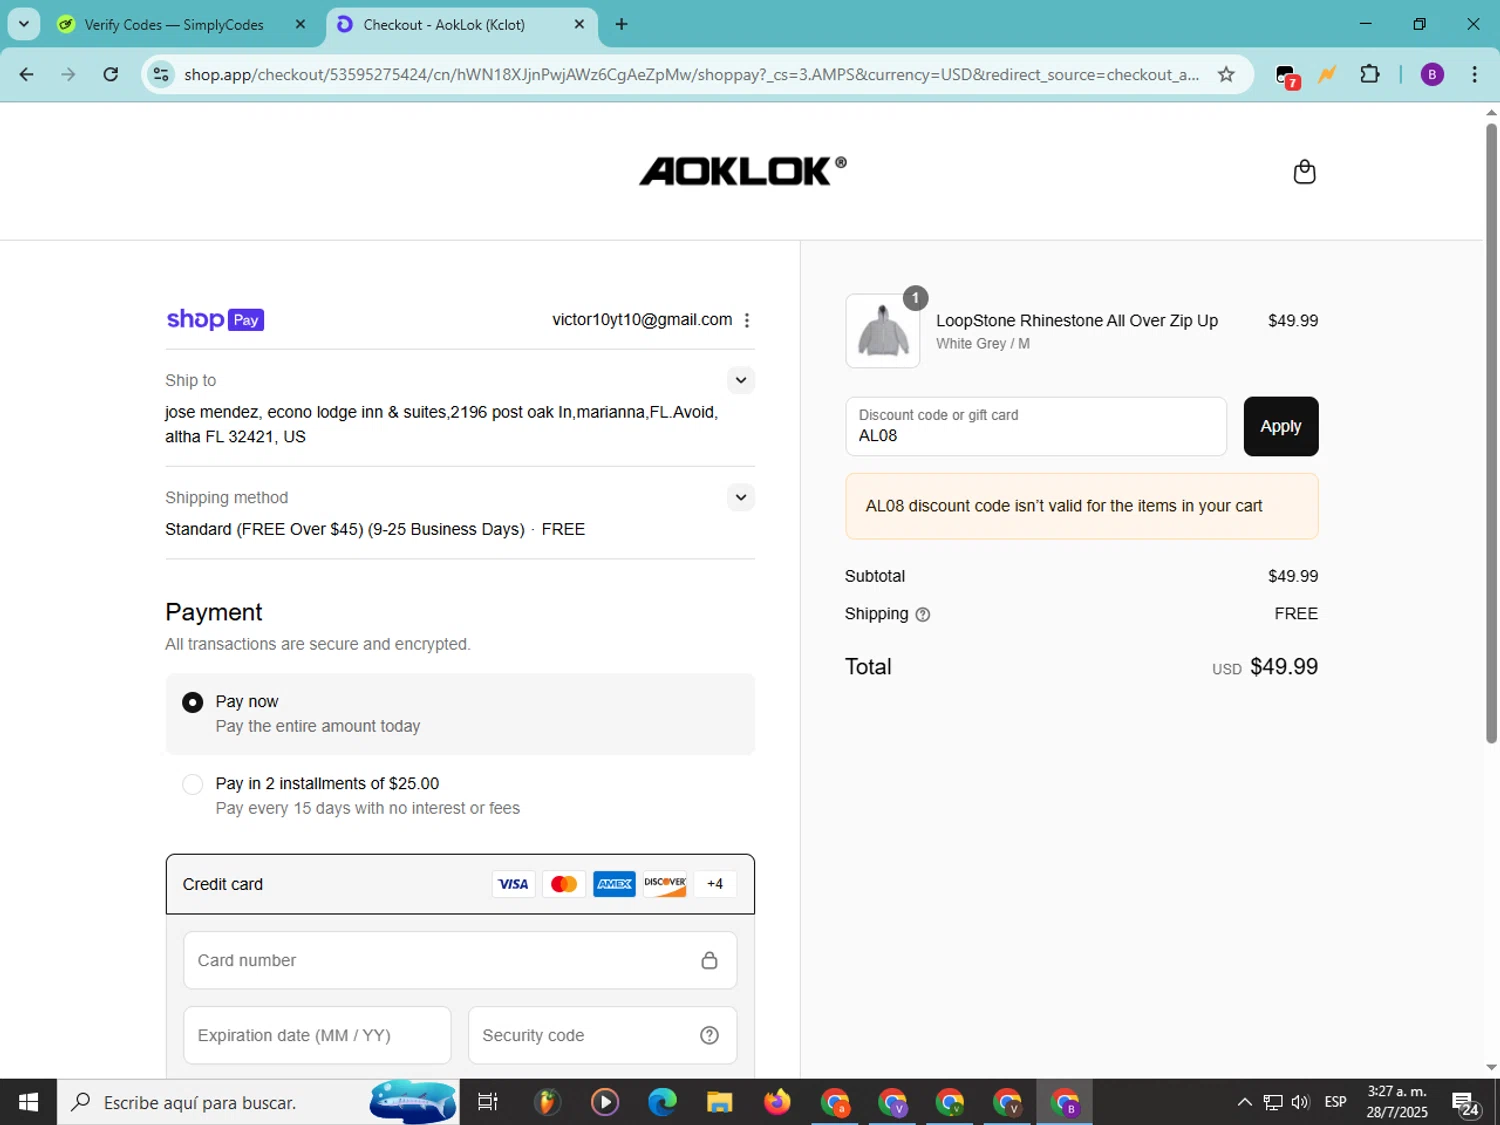Show hidden system tray icons
1500x1125 pixels.
click(x=1244, y=1102)
